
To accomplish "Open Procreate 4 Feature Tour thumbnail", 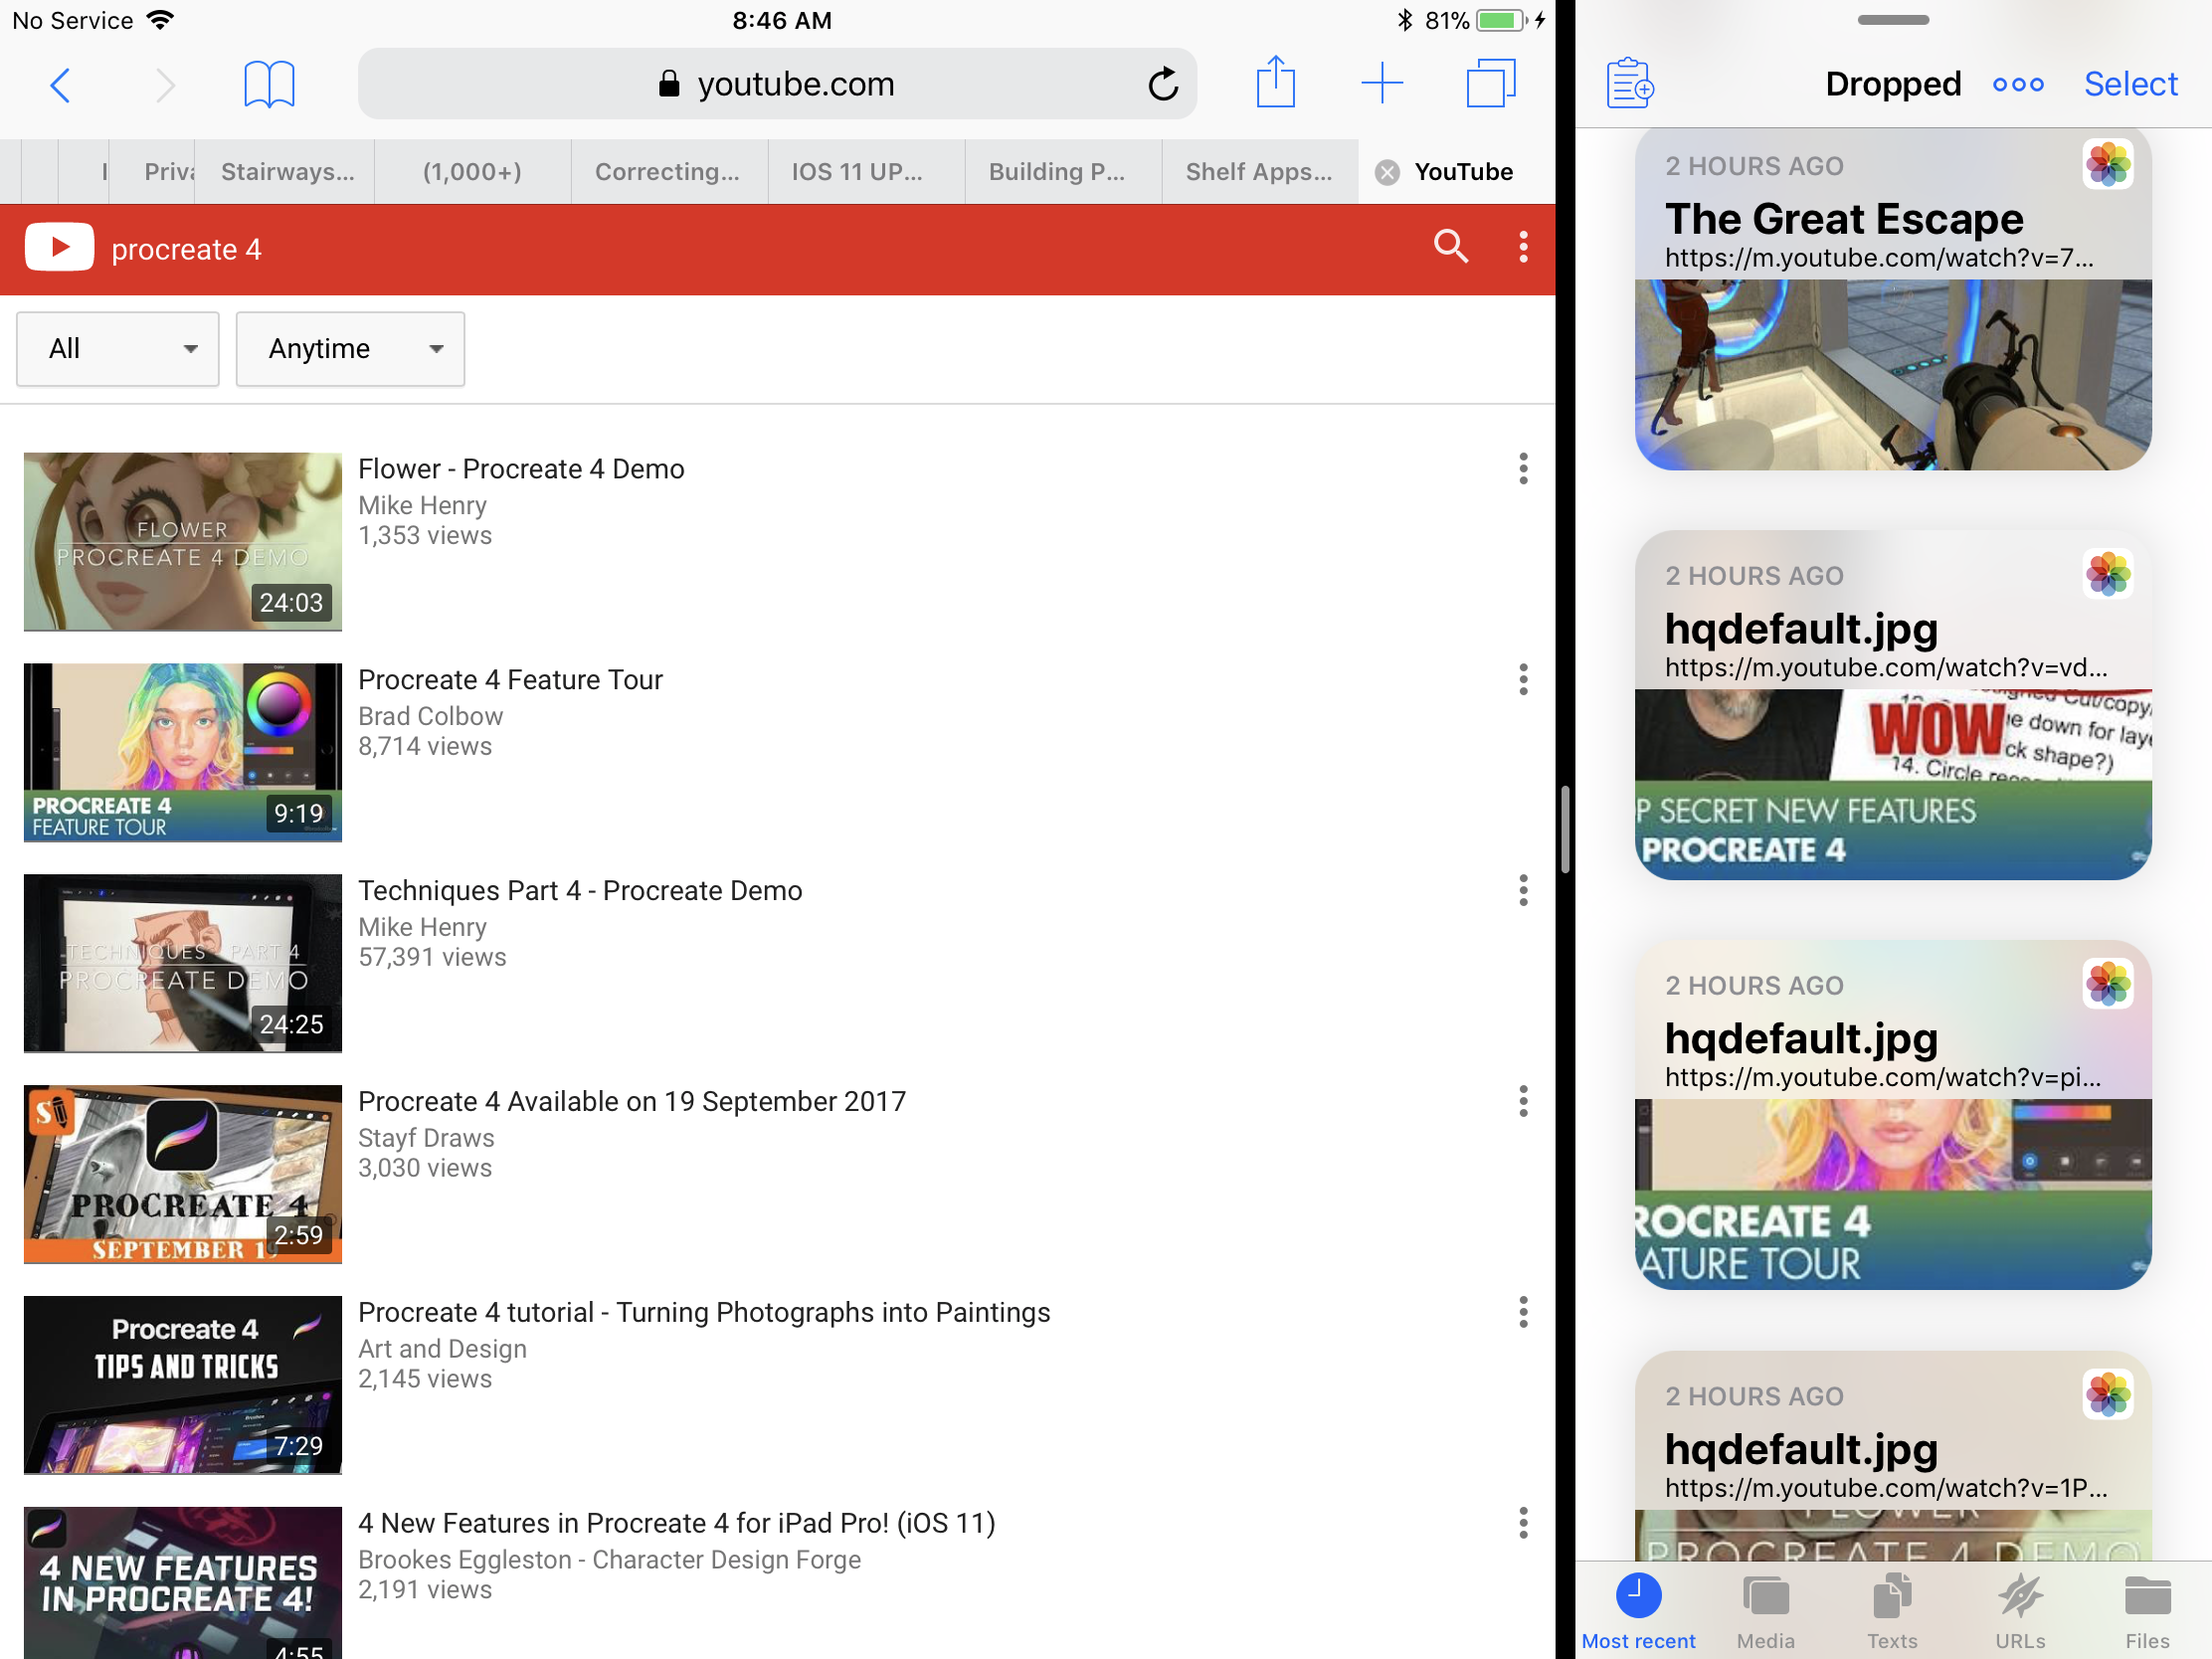I will tap(183, 752).
